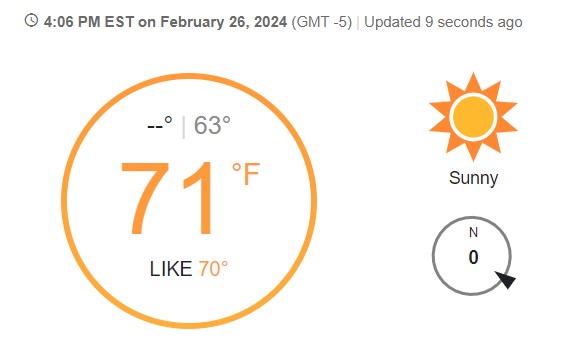Click the wind speed value 0
The image size is (580, 362).
point(473,257)
